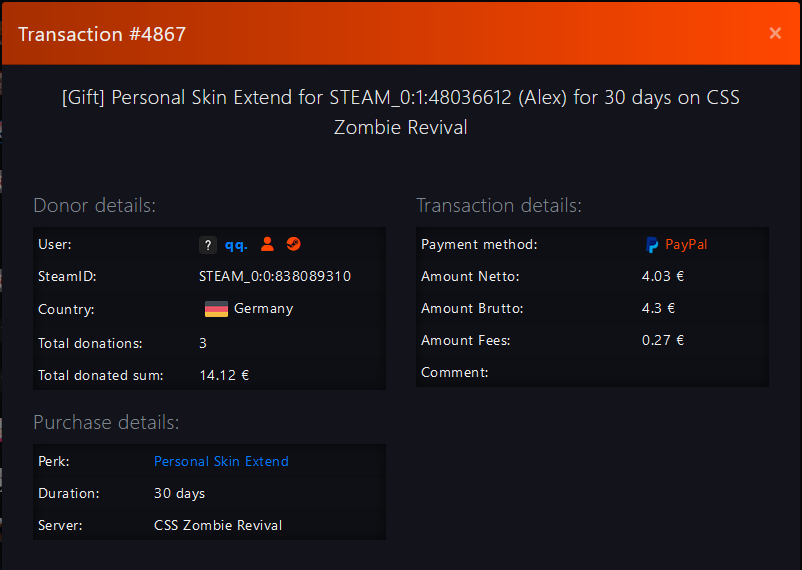This screenshot has height=570, width=802.
Task: Click the Total donated sum 14.12 € value
Action: (224, 375)
